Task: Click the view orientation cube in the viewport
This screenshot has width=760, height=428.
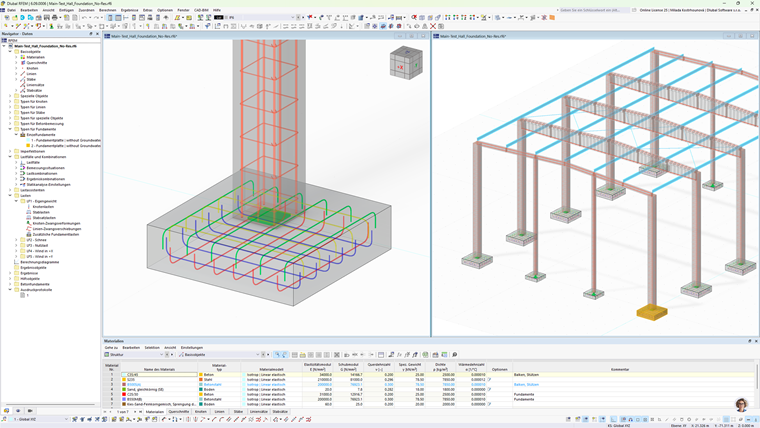Action: pyautogui.click(x=406, y=63)
